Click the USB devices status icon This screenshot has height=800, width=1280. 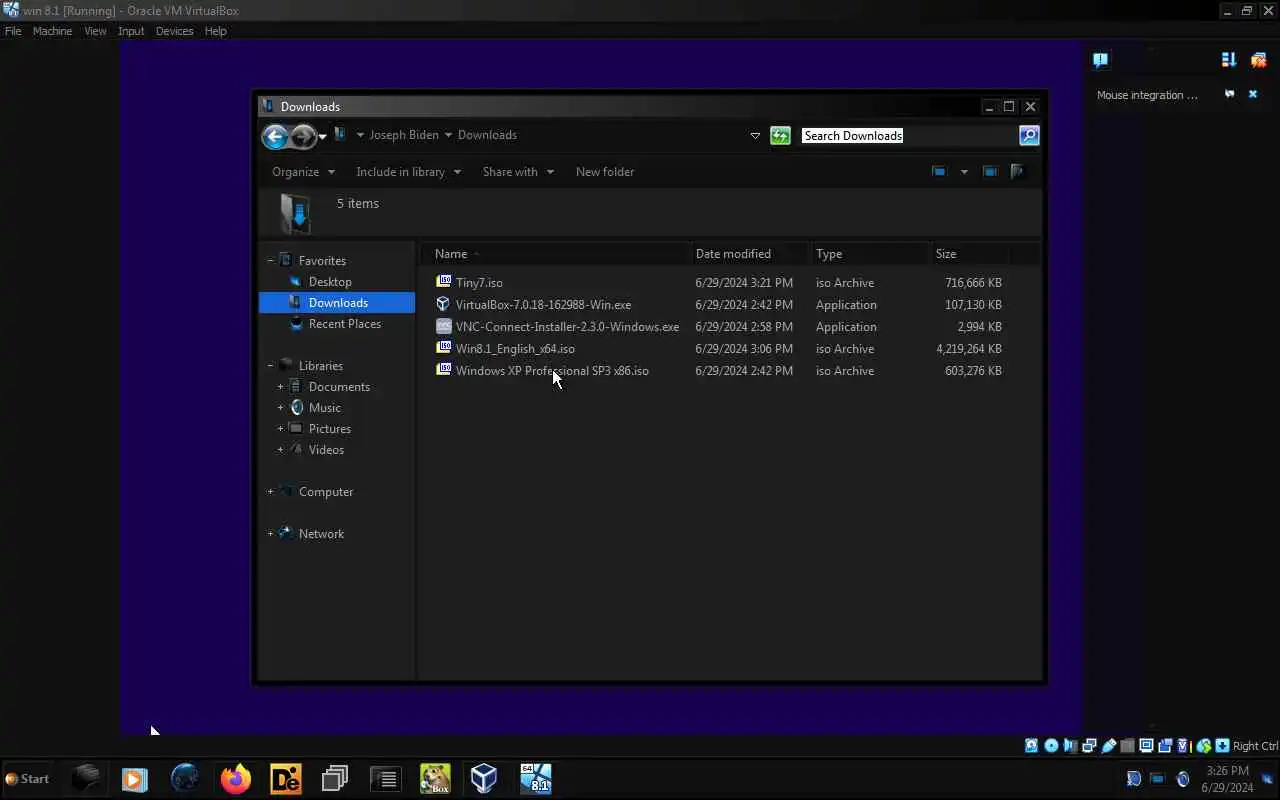point(1108,746)
